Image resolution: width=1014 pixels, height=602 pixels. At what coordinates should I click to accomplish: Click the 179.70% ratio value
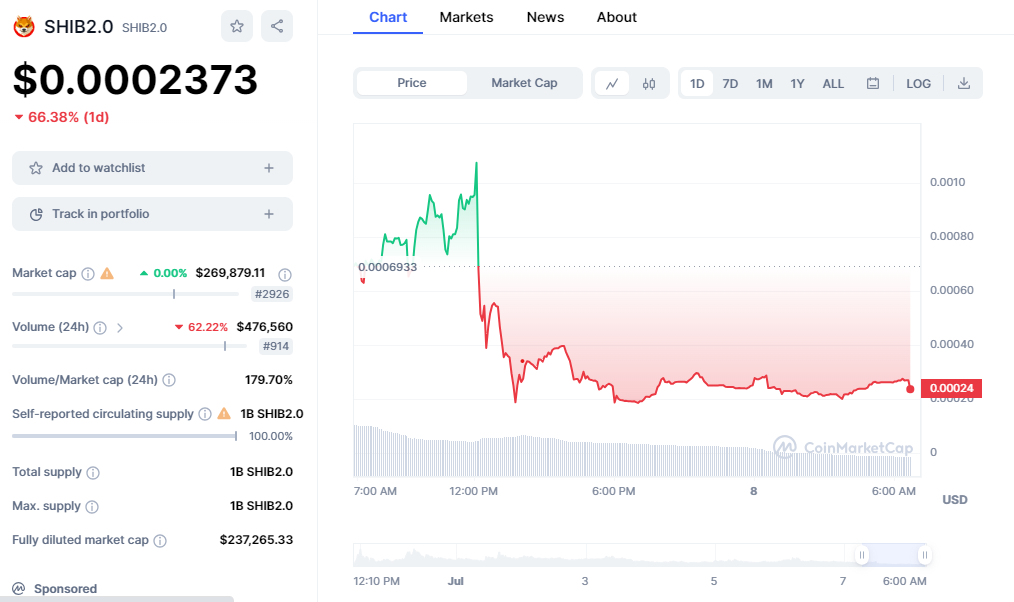[x=268, y=380]
